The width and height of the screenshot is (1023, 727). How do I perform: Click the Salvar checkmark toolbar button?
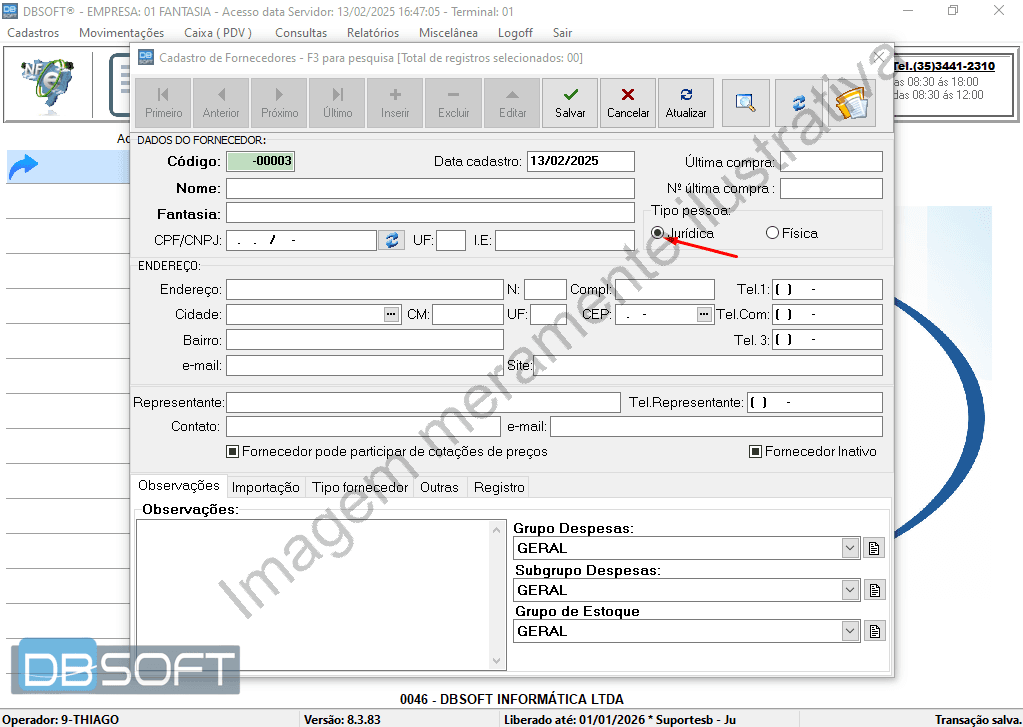(570, 103)
